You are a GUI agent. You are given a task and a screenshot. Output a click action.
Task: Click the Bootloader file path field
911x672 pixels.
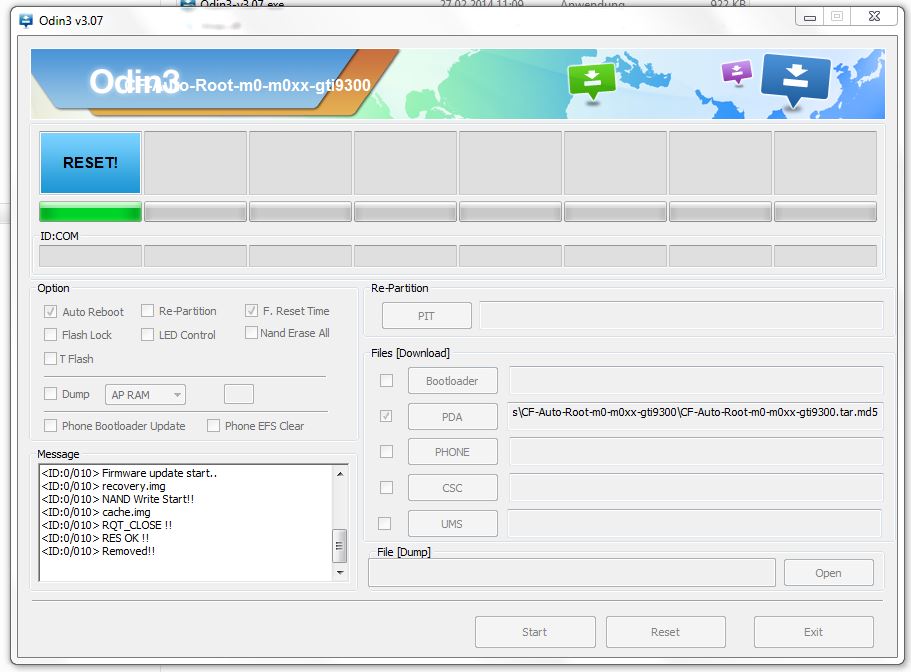tap(696, 380)
